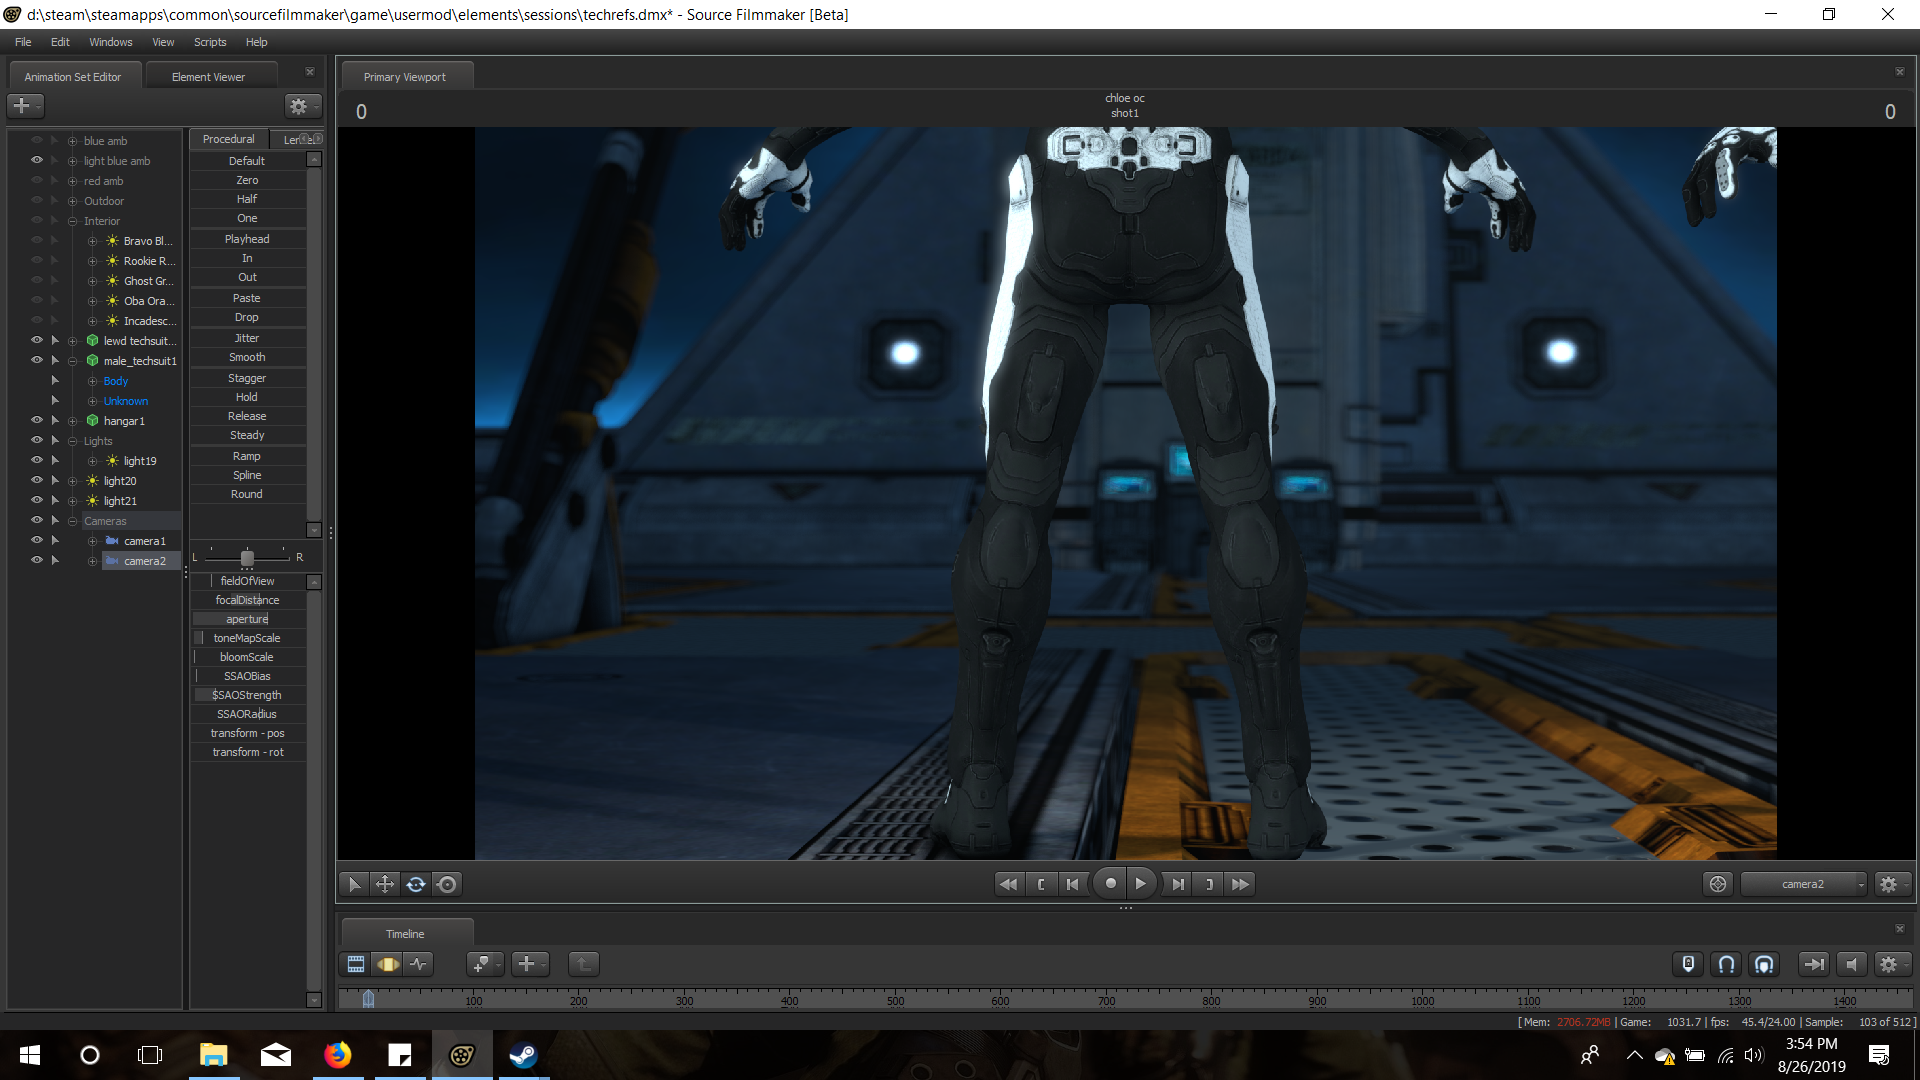Viewport: 1920px width, 1080px height.
Task: Switch timeline to Motion Editor mode
Action: click(388, 964)
